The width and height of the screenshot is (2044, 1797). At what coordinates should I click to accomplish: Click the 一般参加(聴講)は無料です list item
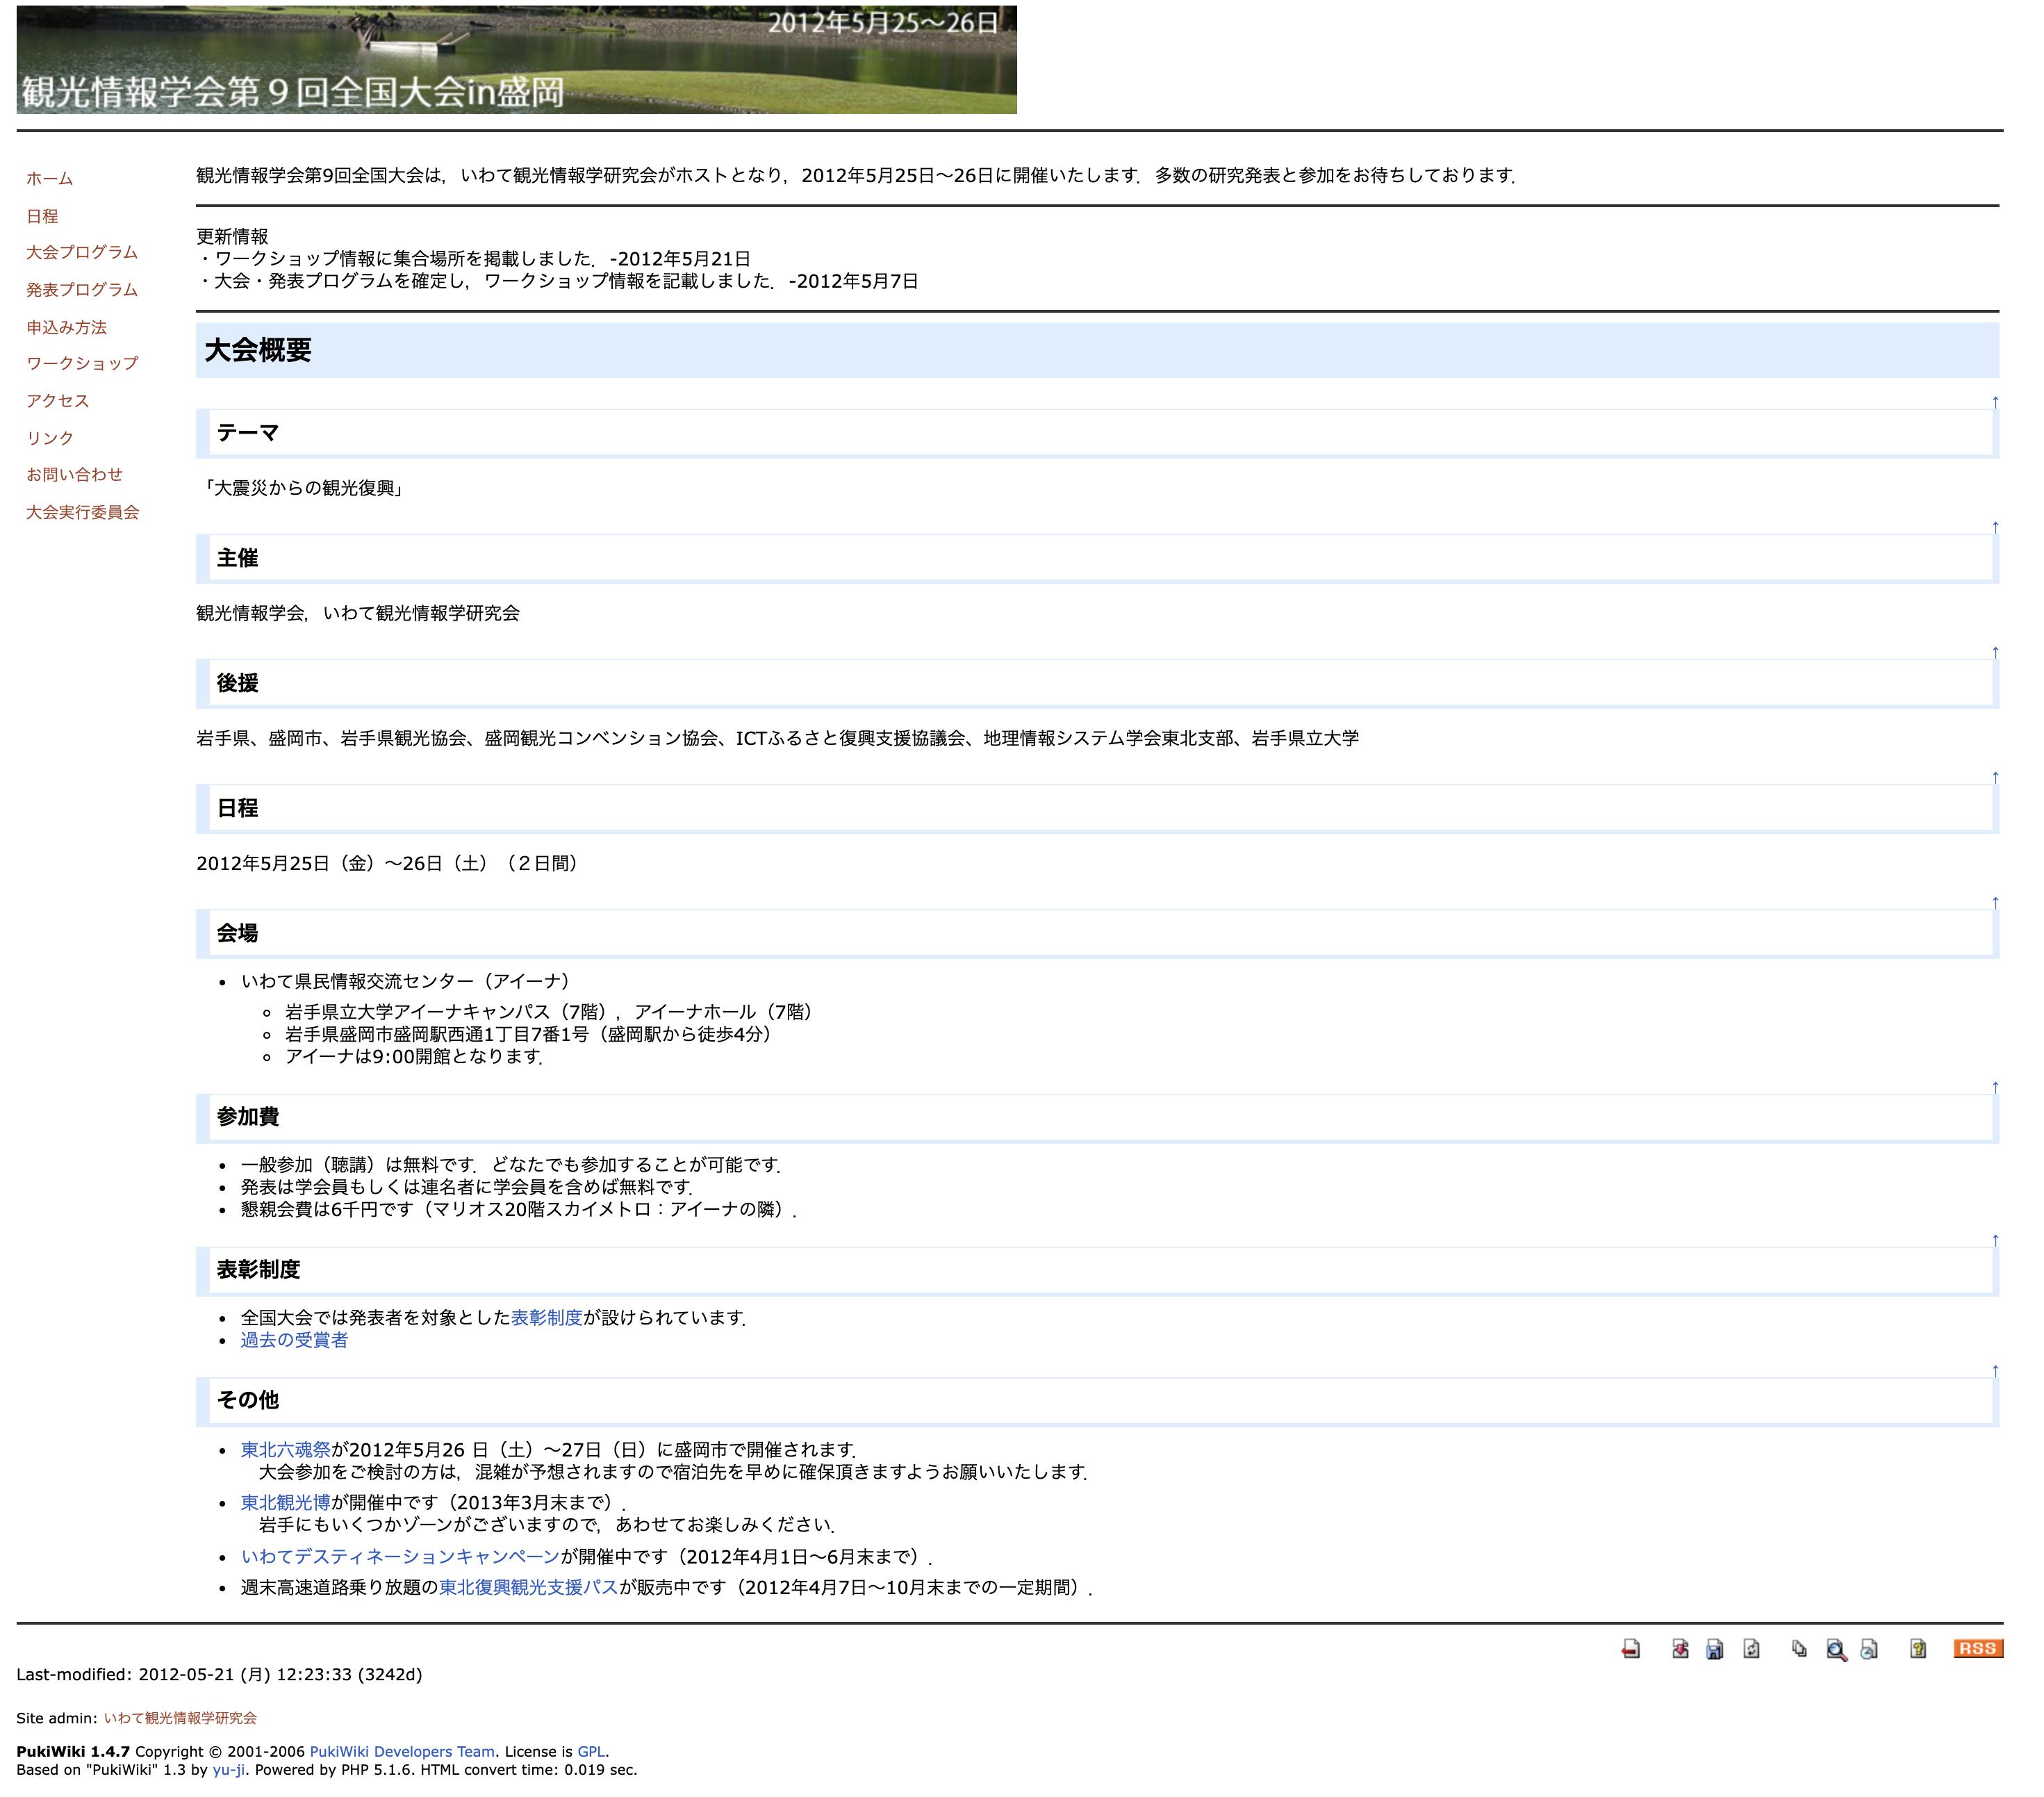[510, 1165]
